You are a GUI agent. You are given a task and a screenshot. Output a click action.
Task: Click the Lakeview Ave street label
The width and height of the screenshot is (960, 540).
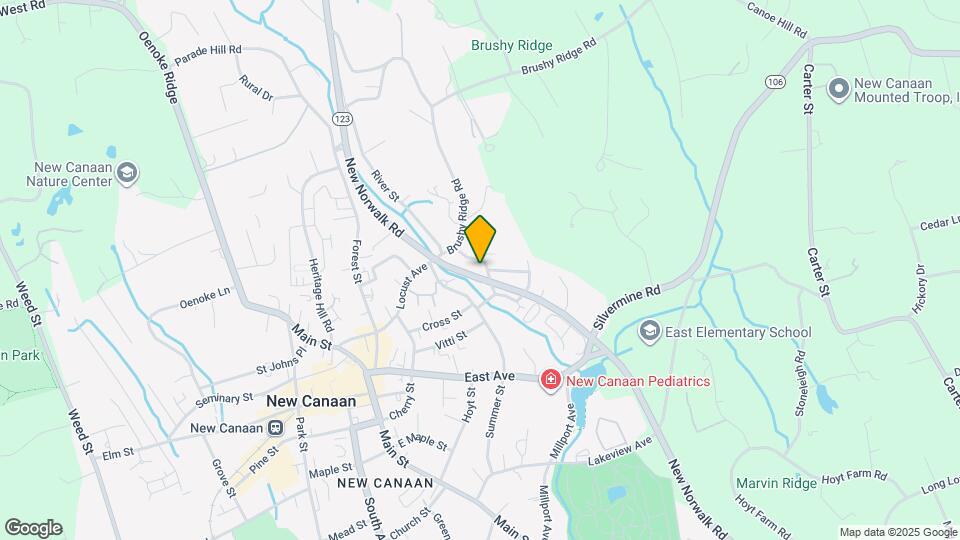[x=621, y=452]
